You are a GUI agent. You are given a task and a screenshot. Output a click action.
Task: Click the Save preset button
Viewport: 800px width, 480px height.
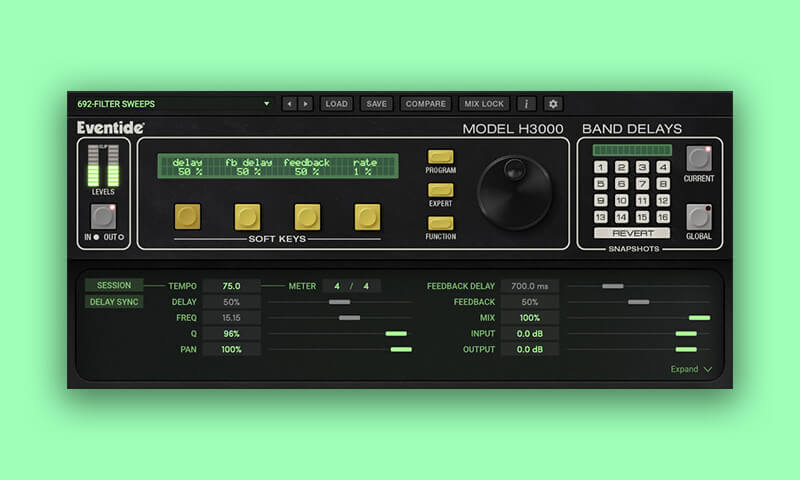(x=376, y=104)
